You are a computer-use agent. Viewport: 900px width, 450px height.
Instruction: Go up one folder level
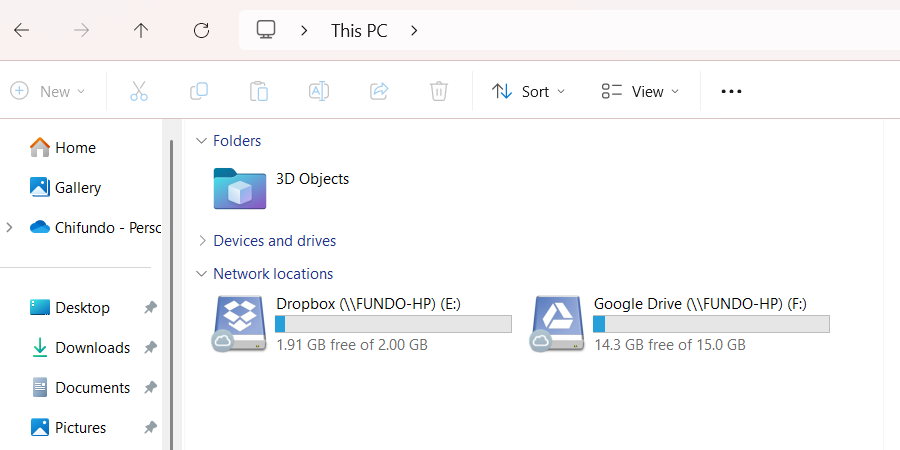pos(141,30)
